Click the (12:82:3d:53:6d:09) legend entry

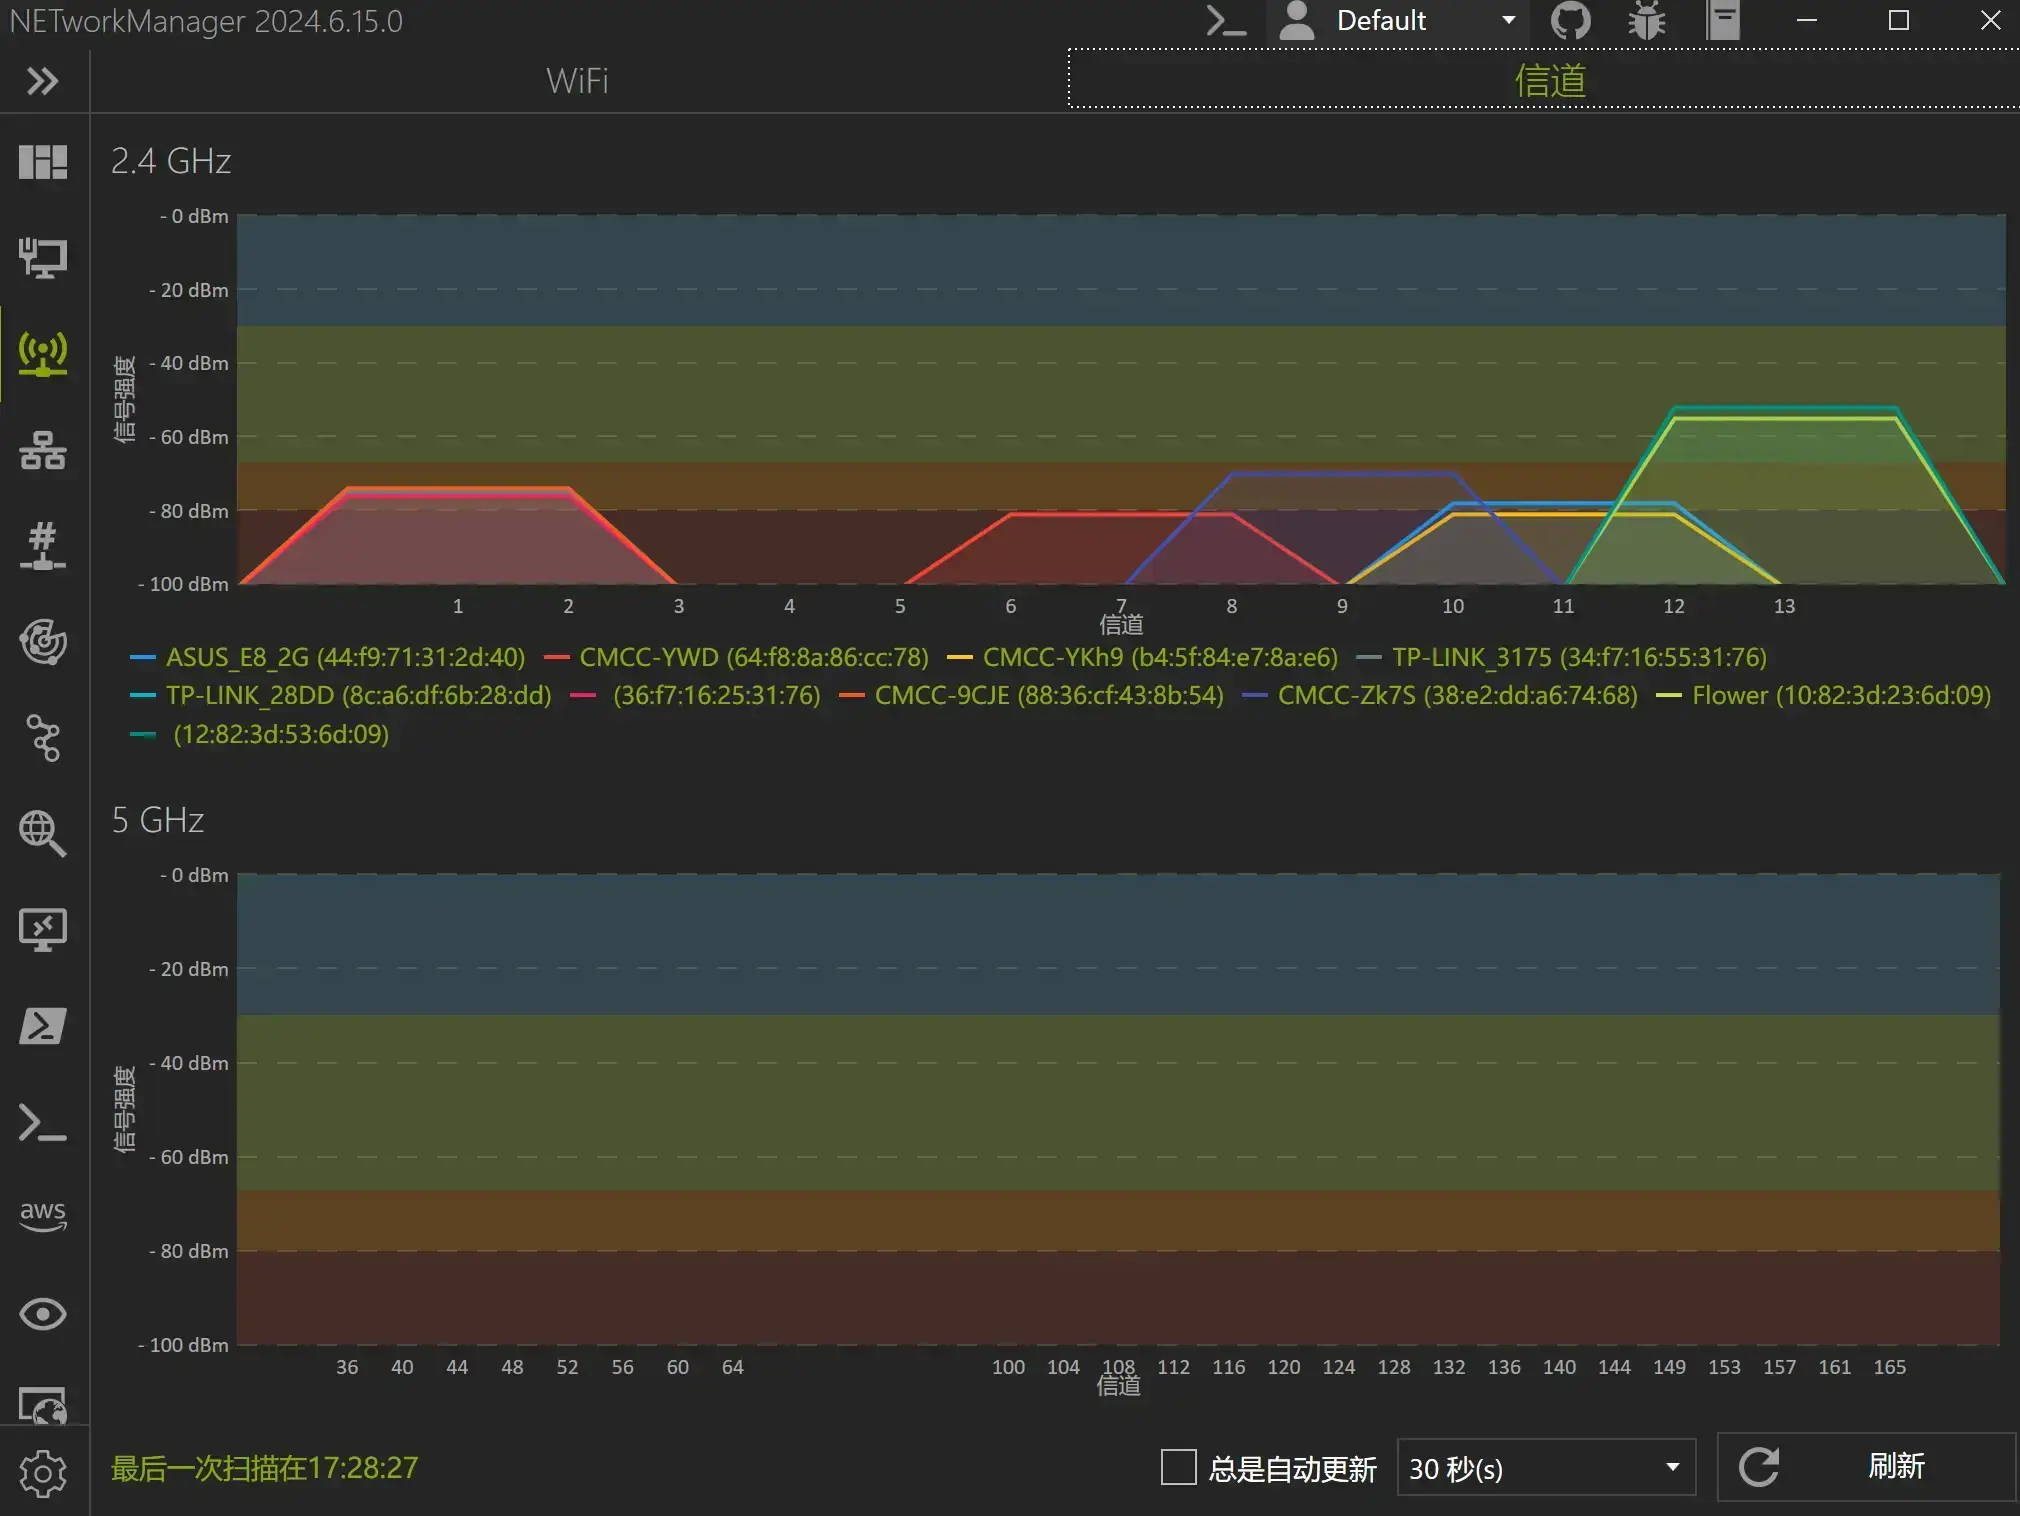[x=259, y=734]
